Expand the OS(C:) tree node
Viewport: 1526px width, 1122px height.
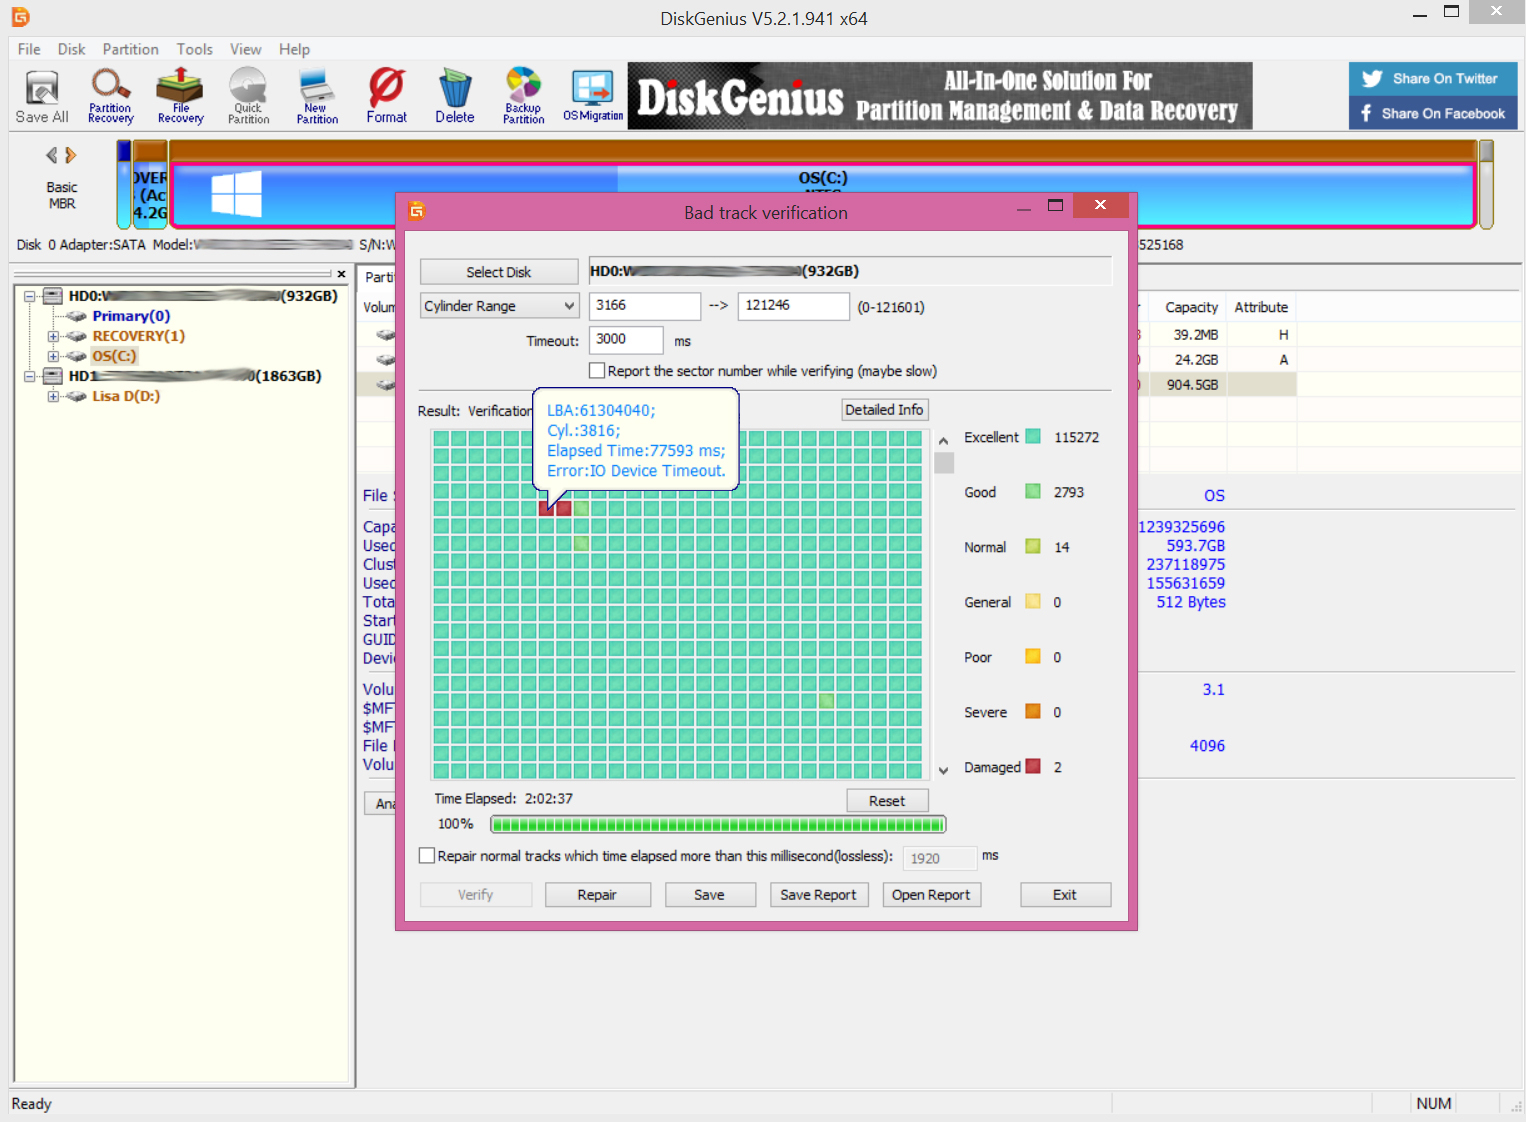[53, 356]
